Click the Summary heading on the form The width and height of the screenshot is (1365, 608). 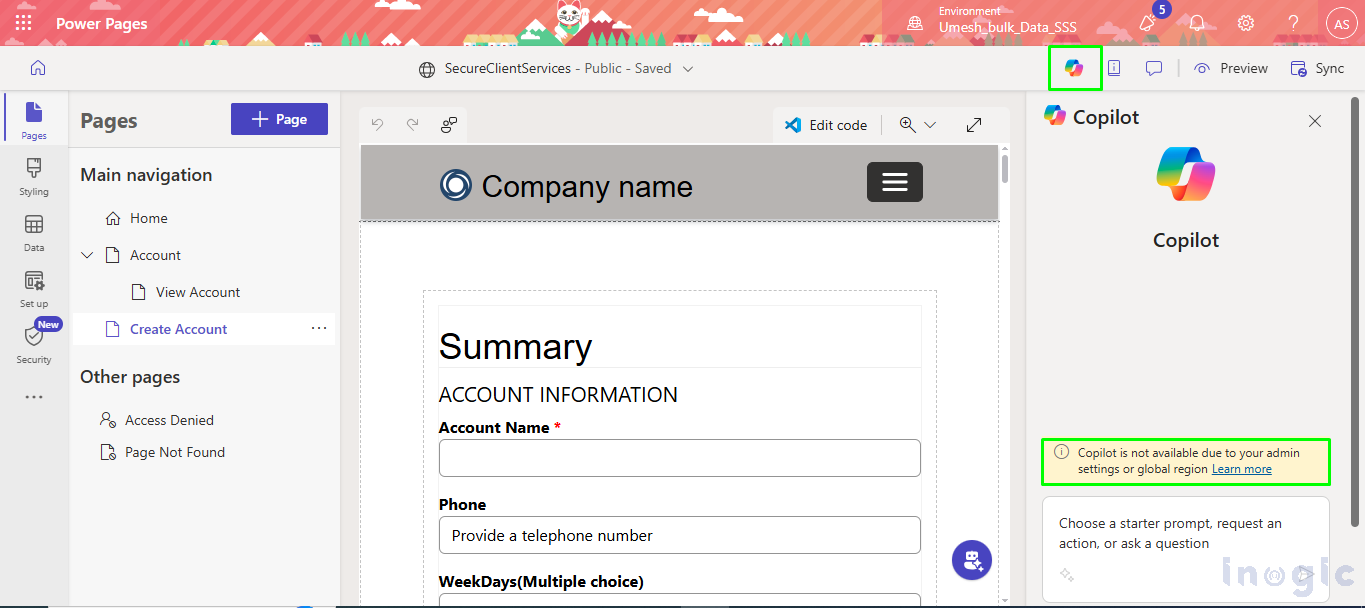click(x=516, y=346)
